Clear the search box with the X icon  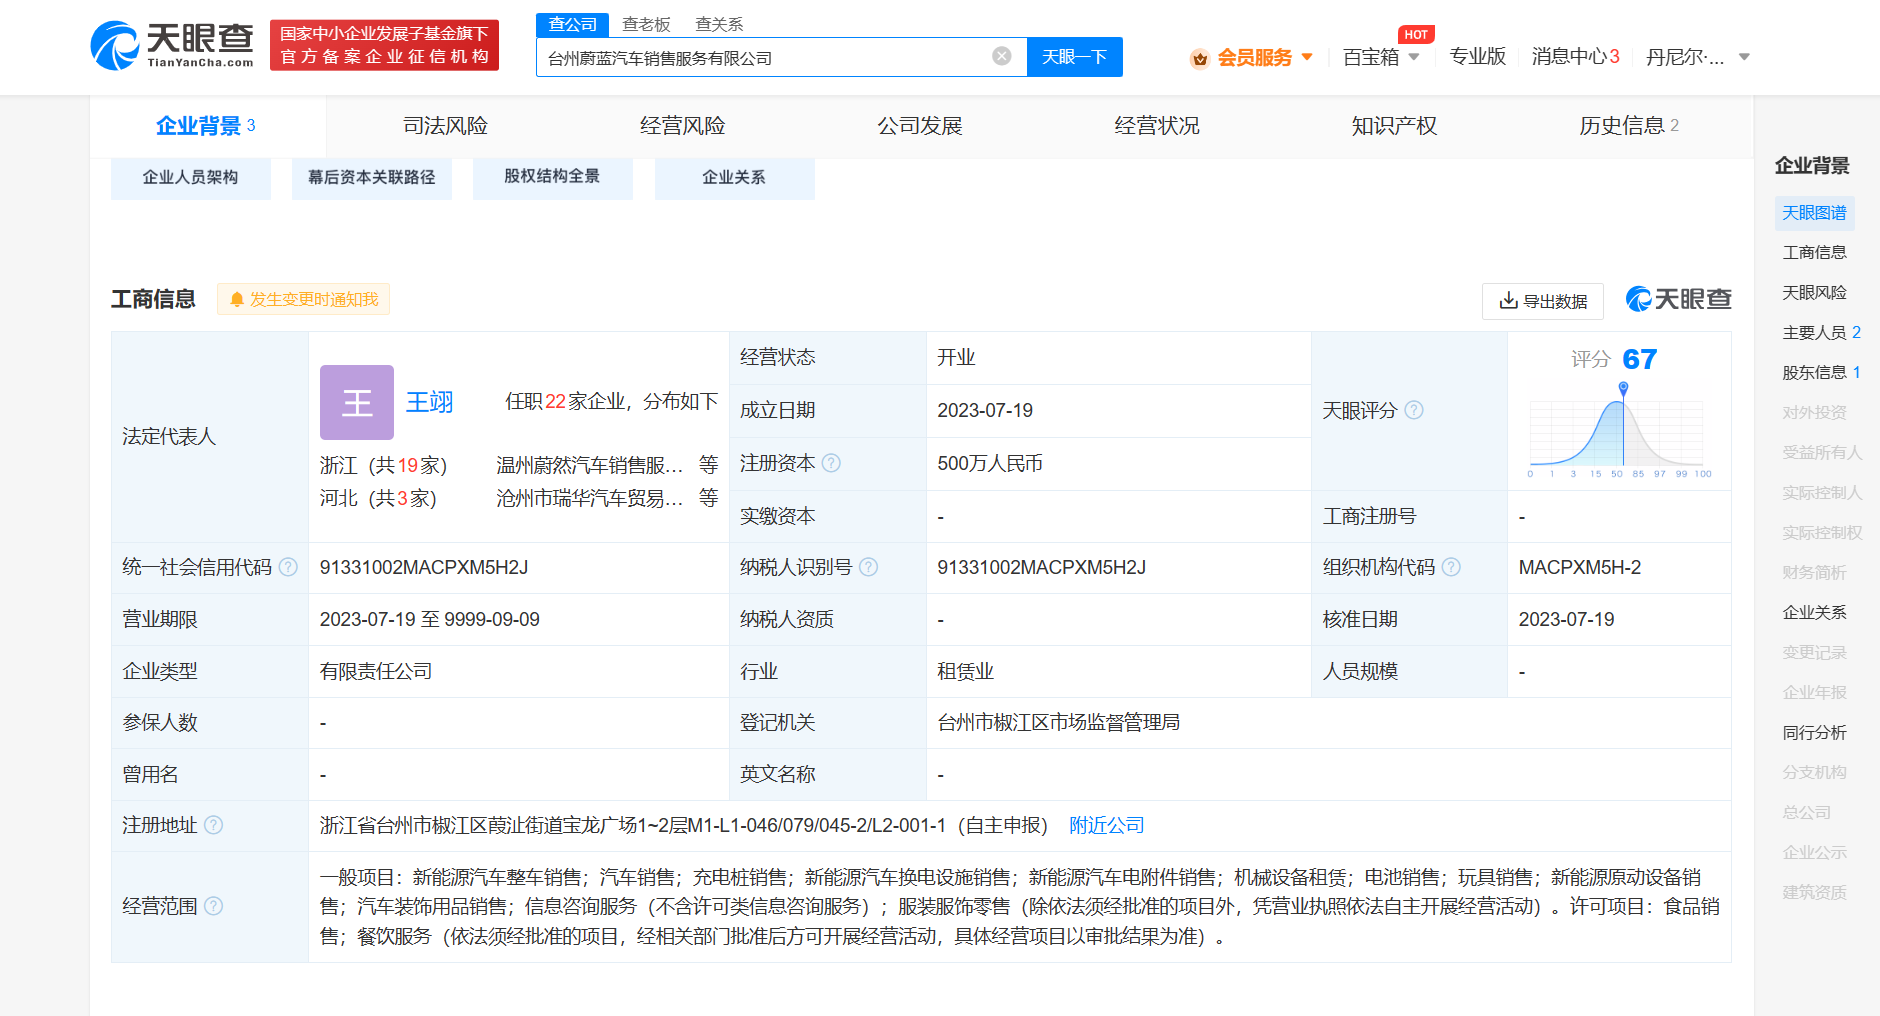tap(1002, 56)
